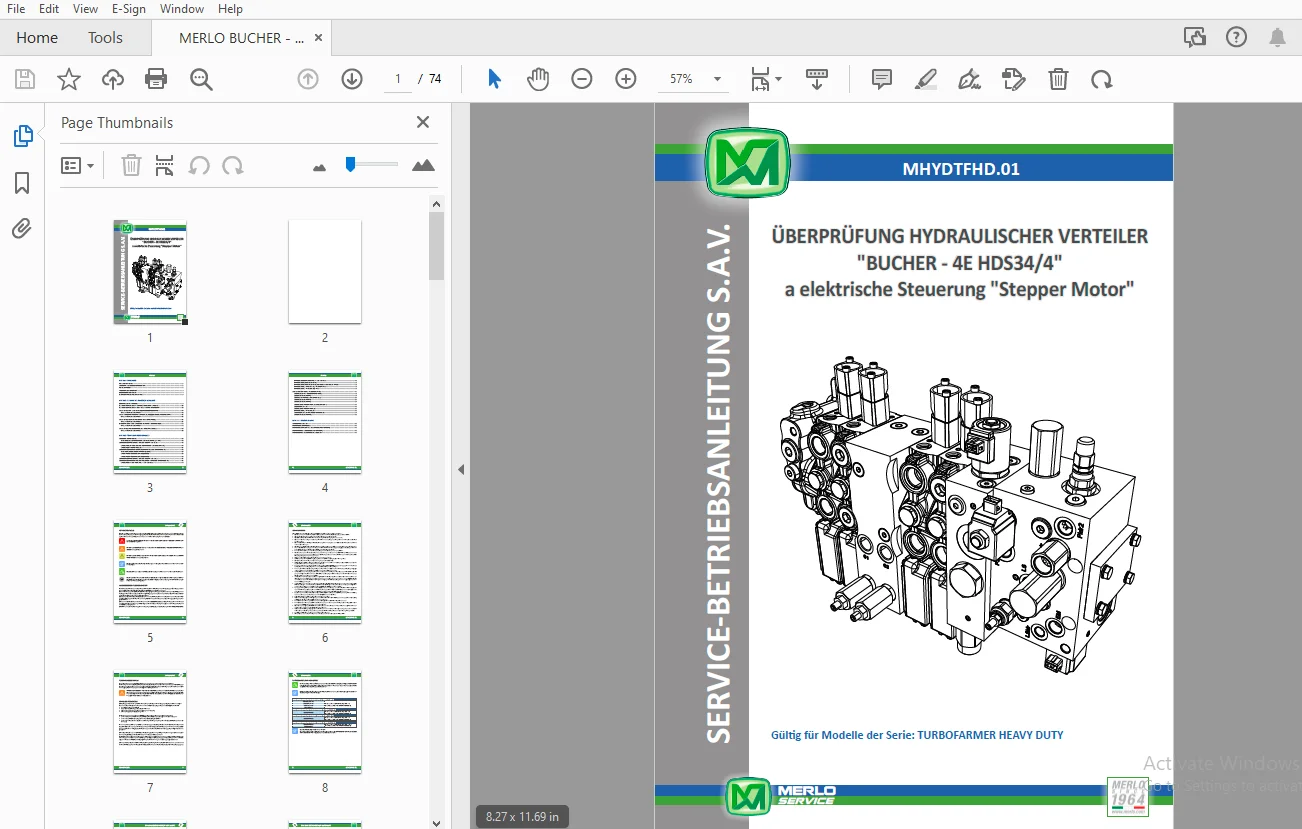Activate the hand pan tool
Screen dimensions: 1302x829
[x=538, y=79]
